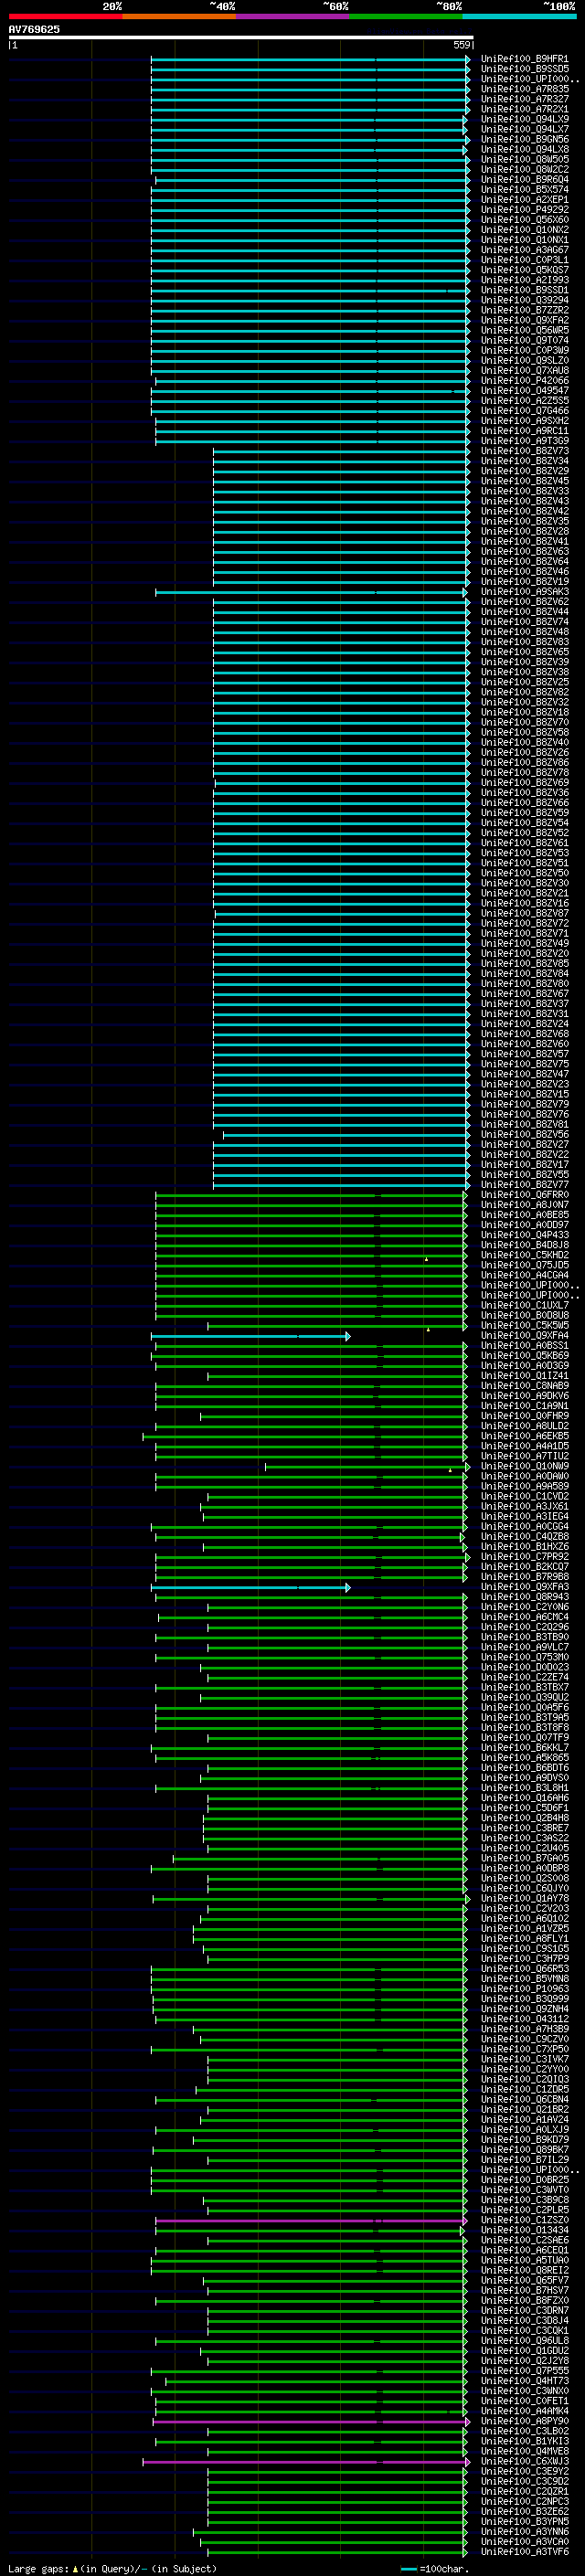Screen dimensions: 585x2576
Task: Select the hit UniRef100_C1UXL7
Action: pos(524,1306)
